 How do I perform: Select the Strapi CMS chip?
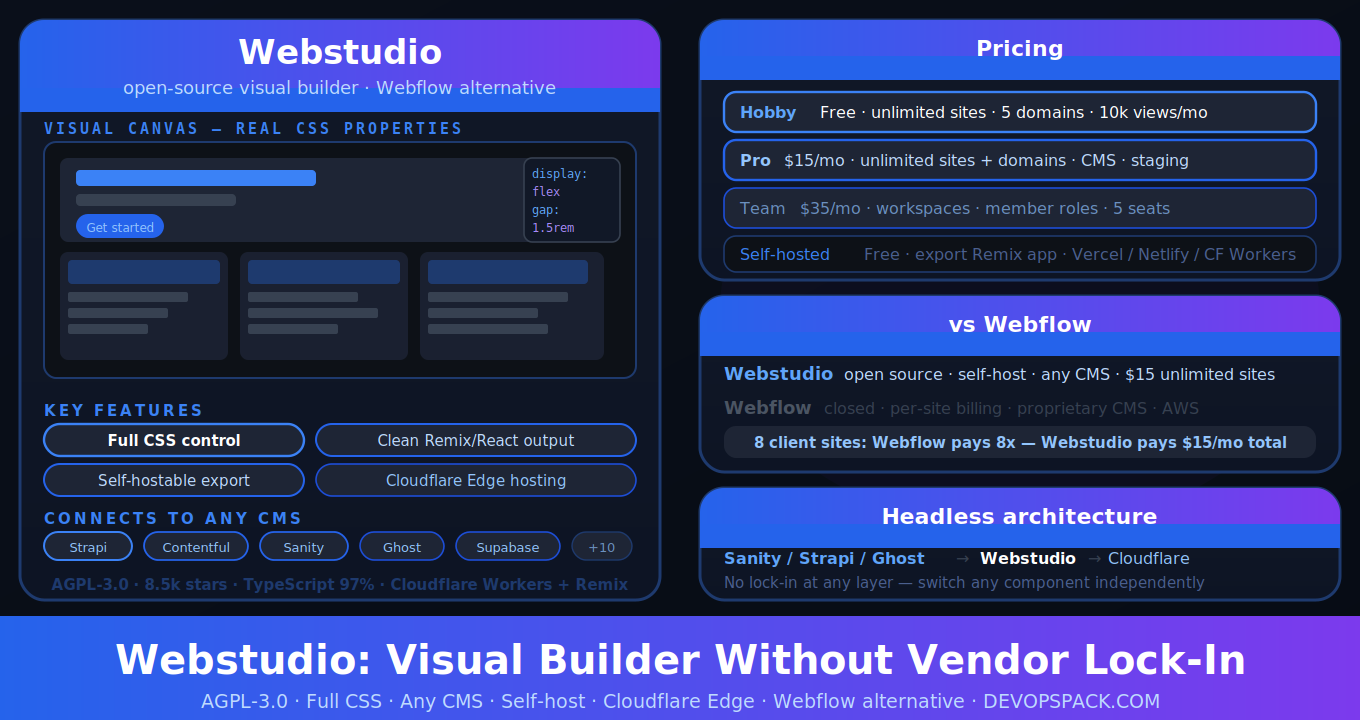(88, 547)
